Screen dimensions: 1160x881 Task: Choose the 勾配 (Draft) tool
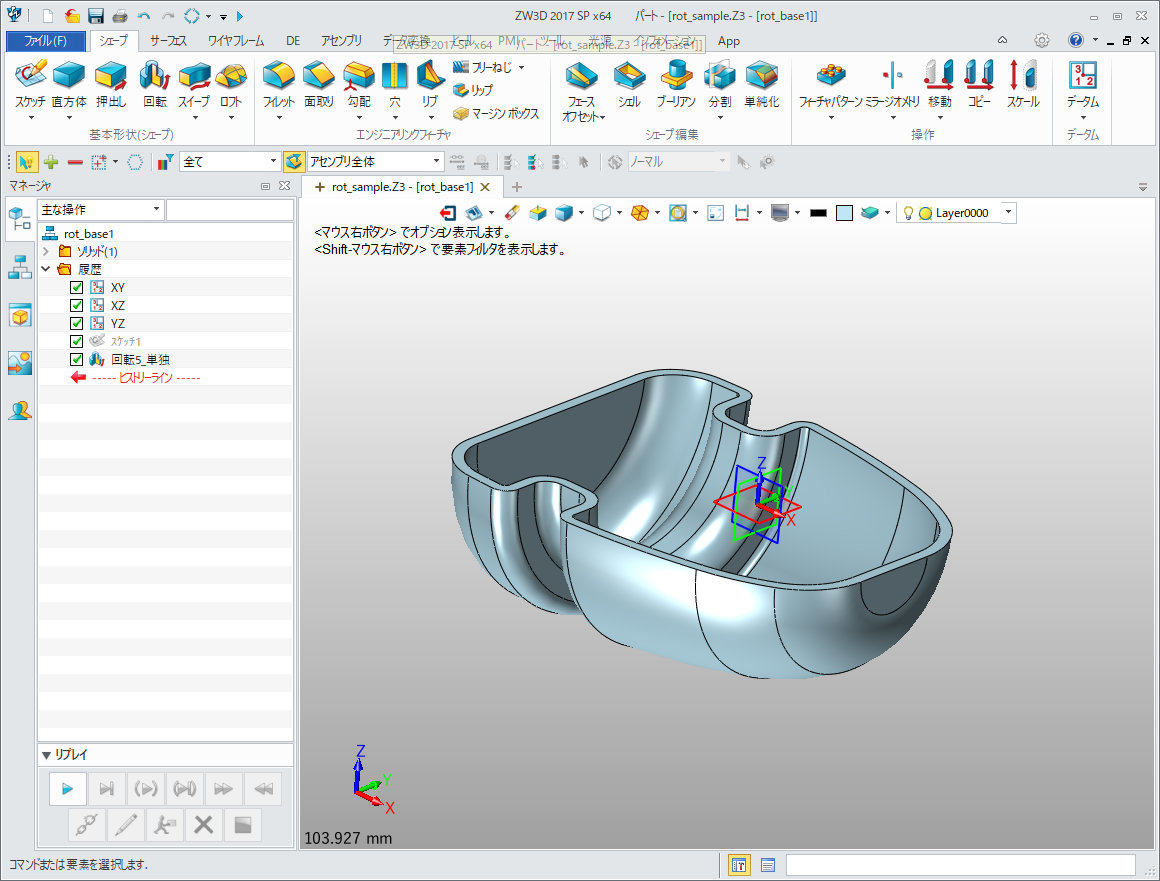coord(359,84)
